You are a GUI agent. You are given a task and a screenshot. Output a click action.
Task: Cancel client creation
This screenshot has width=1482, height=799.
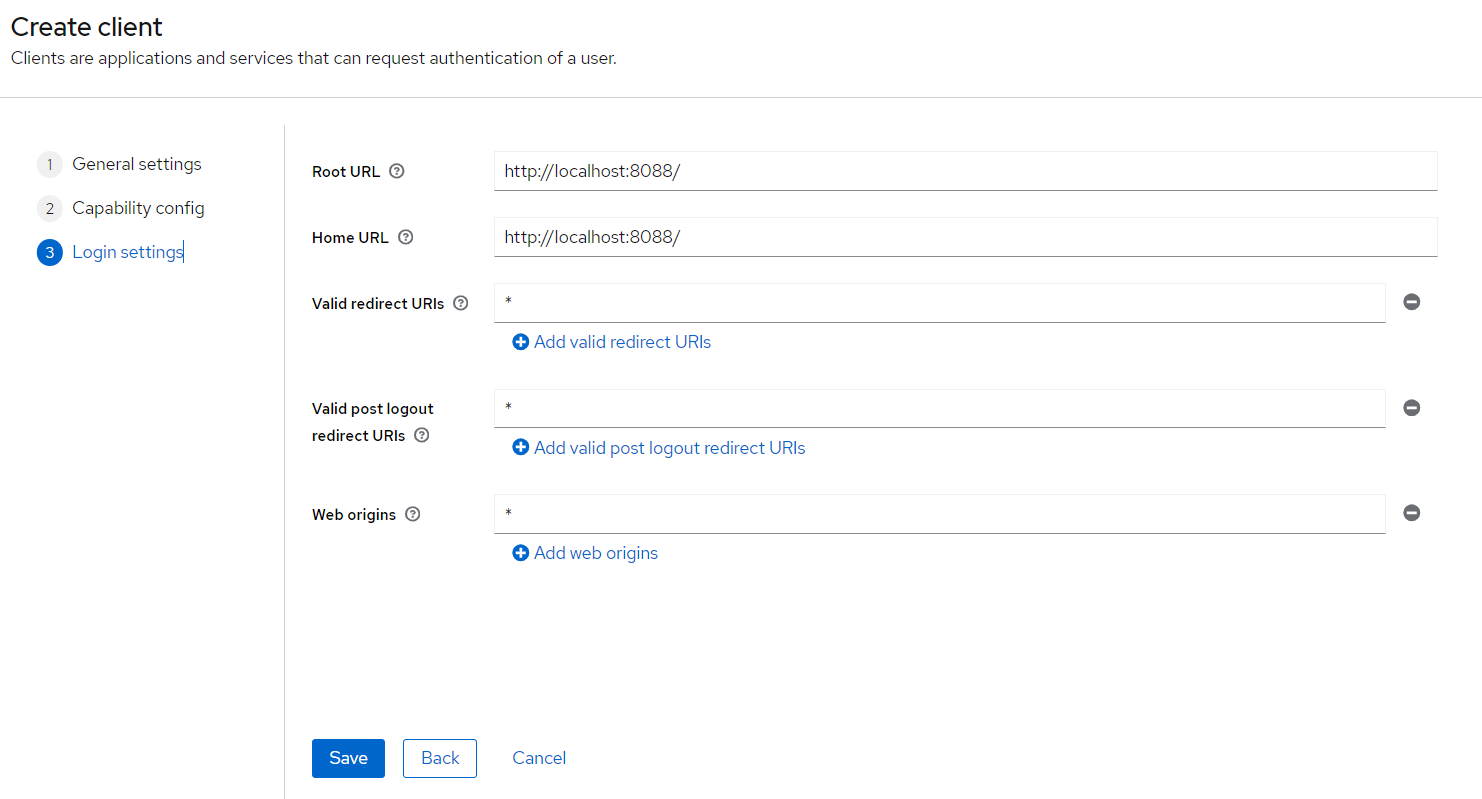pyautogui.click(x=539, y=758)
